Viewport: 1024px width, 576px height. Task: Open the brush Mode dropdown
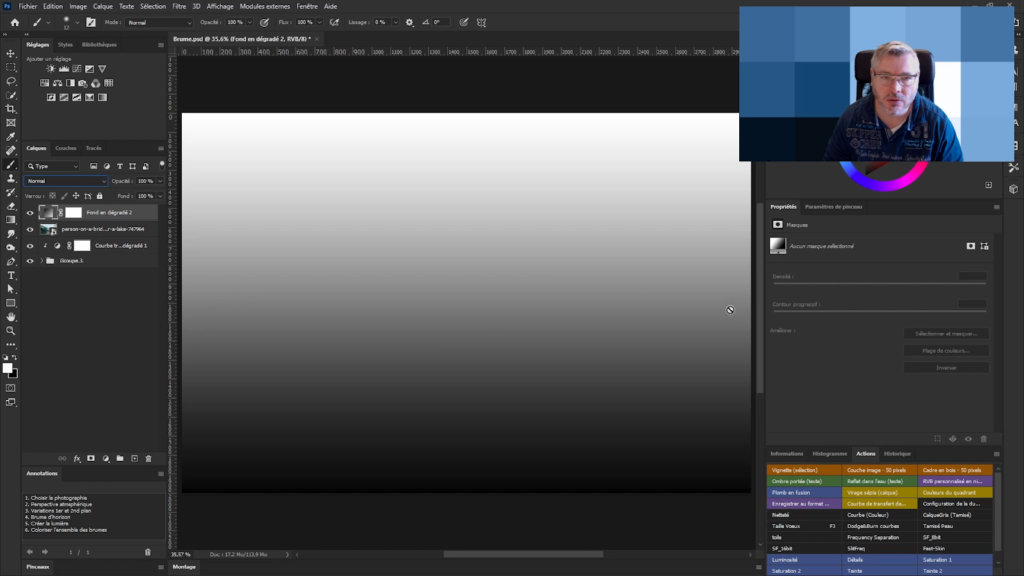[x=159, y=22]
